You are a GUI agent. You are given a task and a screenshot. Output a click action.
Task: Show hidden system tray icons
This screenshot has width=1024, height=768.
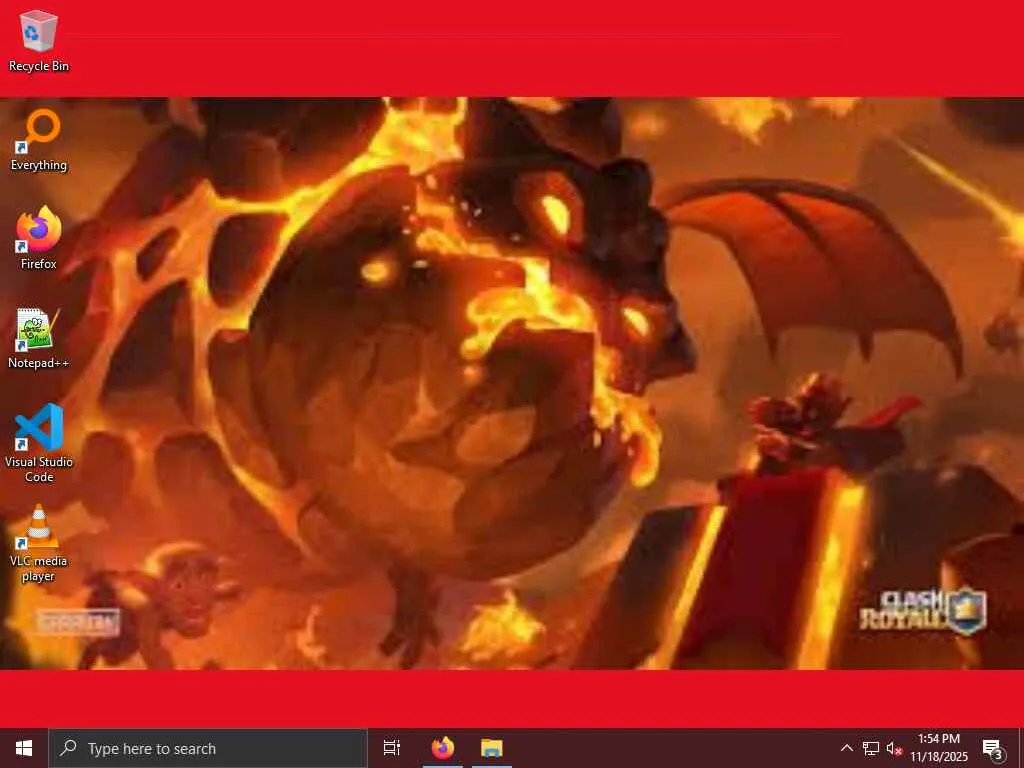click(x=846, y=748)
